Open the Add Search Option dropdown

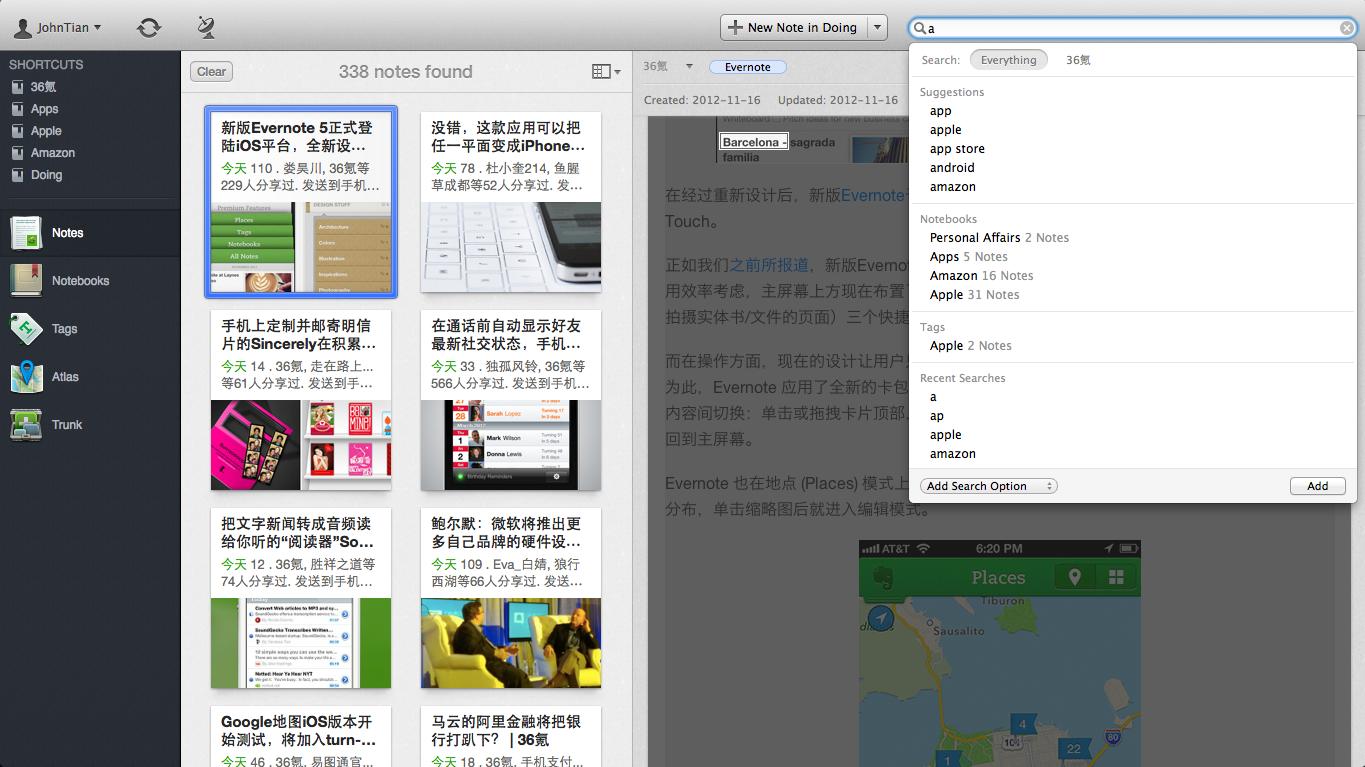pyautogui.click(x=988, y=486)
